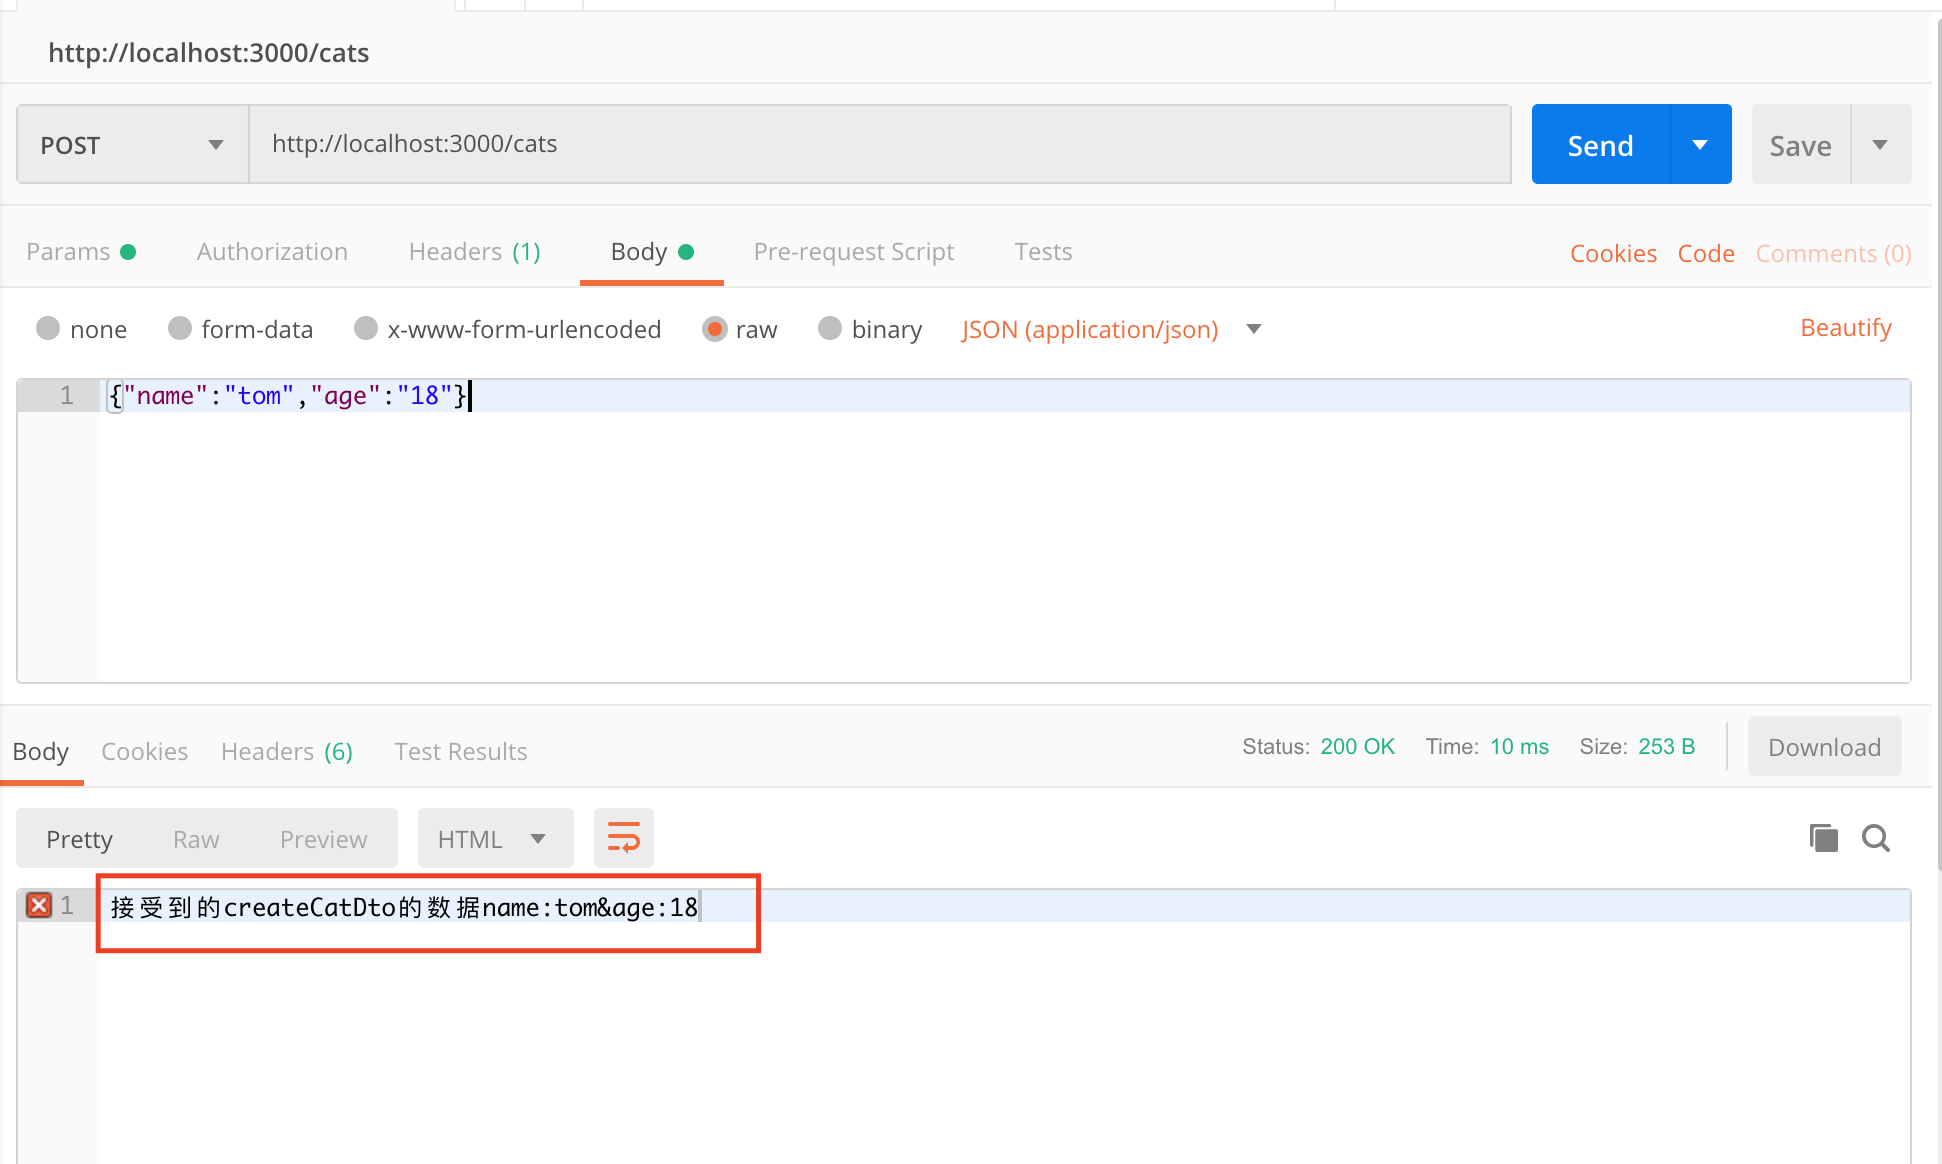Select the raw body type radio
1942x1164 pixels.
(x=715, y=329)
